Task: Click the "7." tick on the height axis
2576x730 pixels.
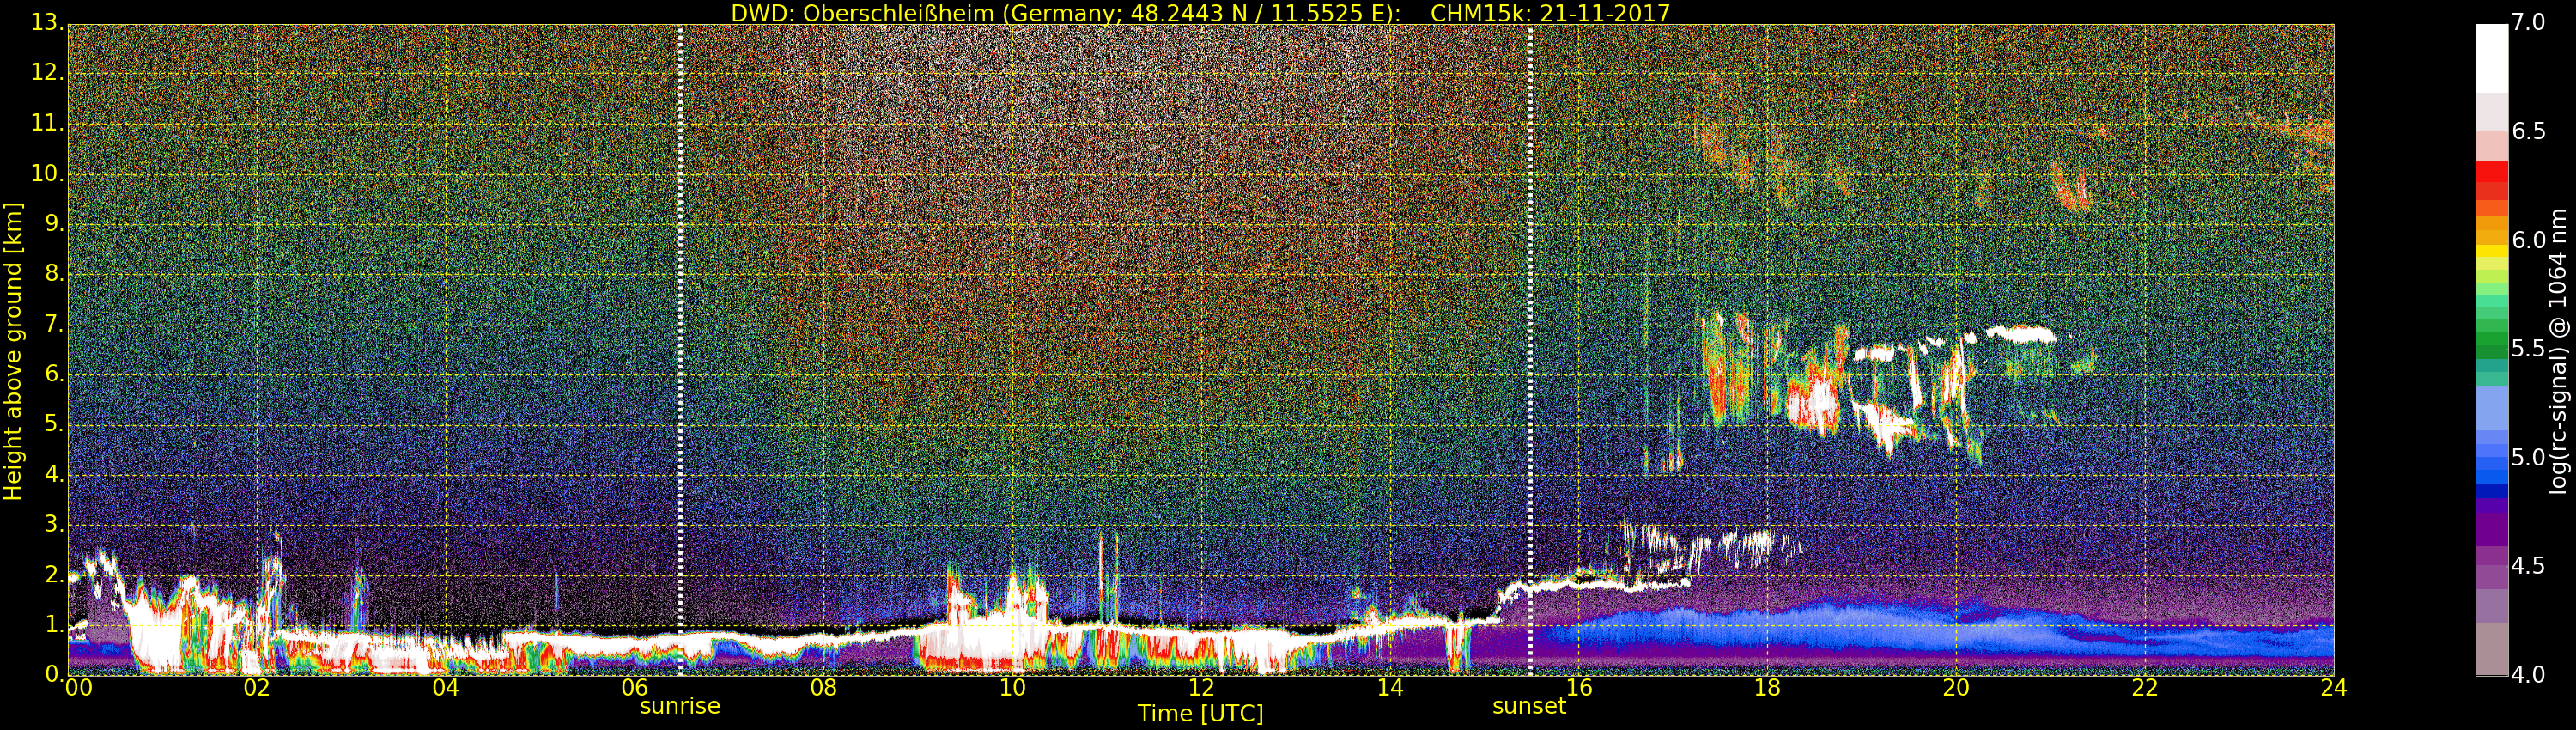Action: click(x=52, y=324)
